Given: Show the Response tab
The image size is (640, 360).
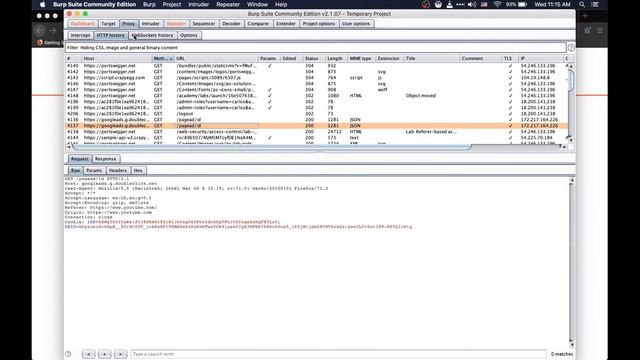Looking at the screenshot, I should 105,159.
